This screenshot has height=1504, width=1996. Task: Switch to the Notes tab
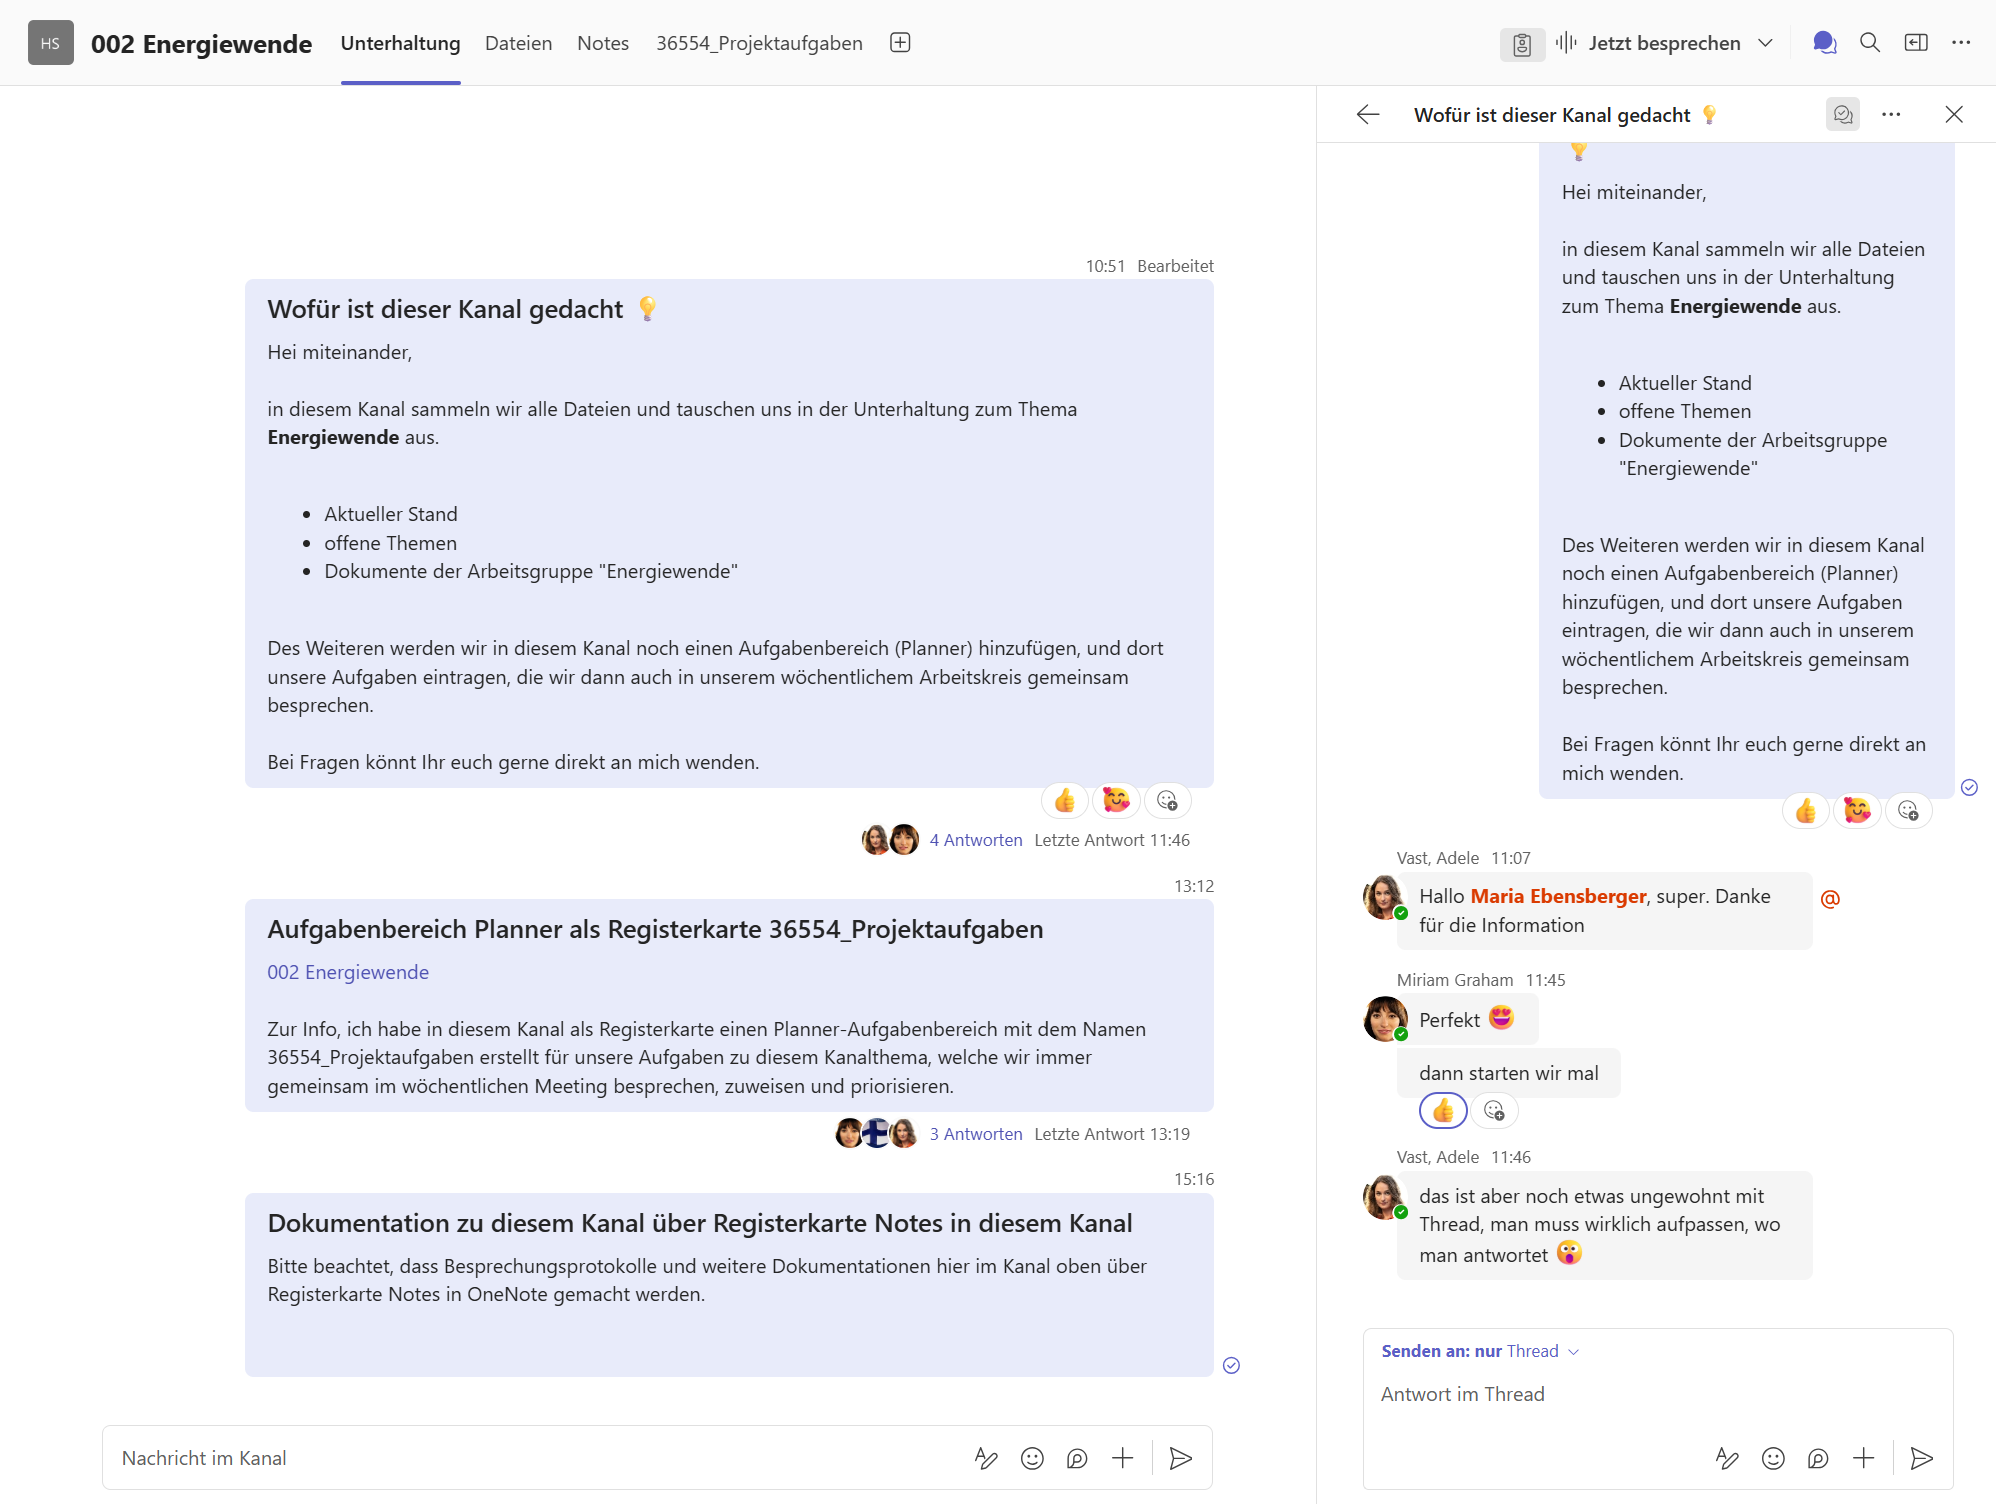point(603,43)
